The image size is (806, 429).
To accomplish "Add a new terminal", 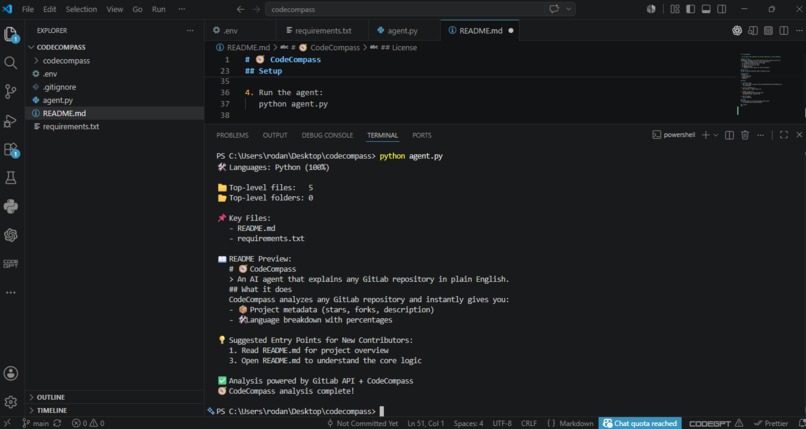I will click(705, 135).
